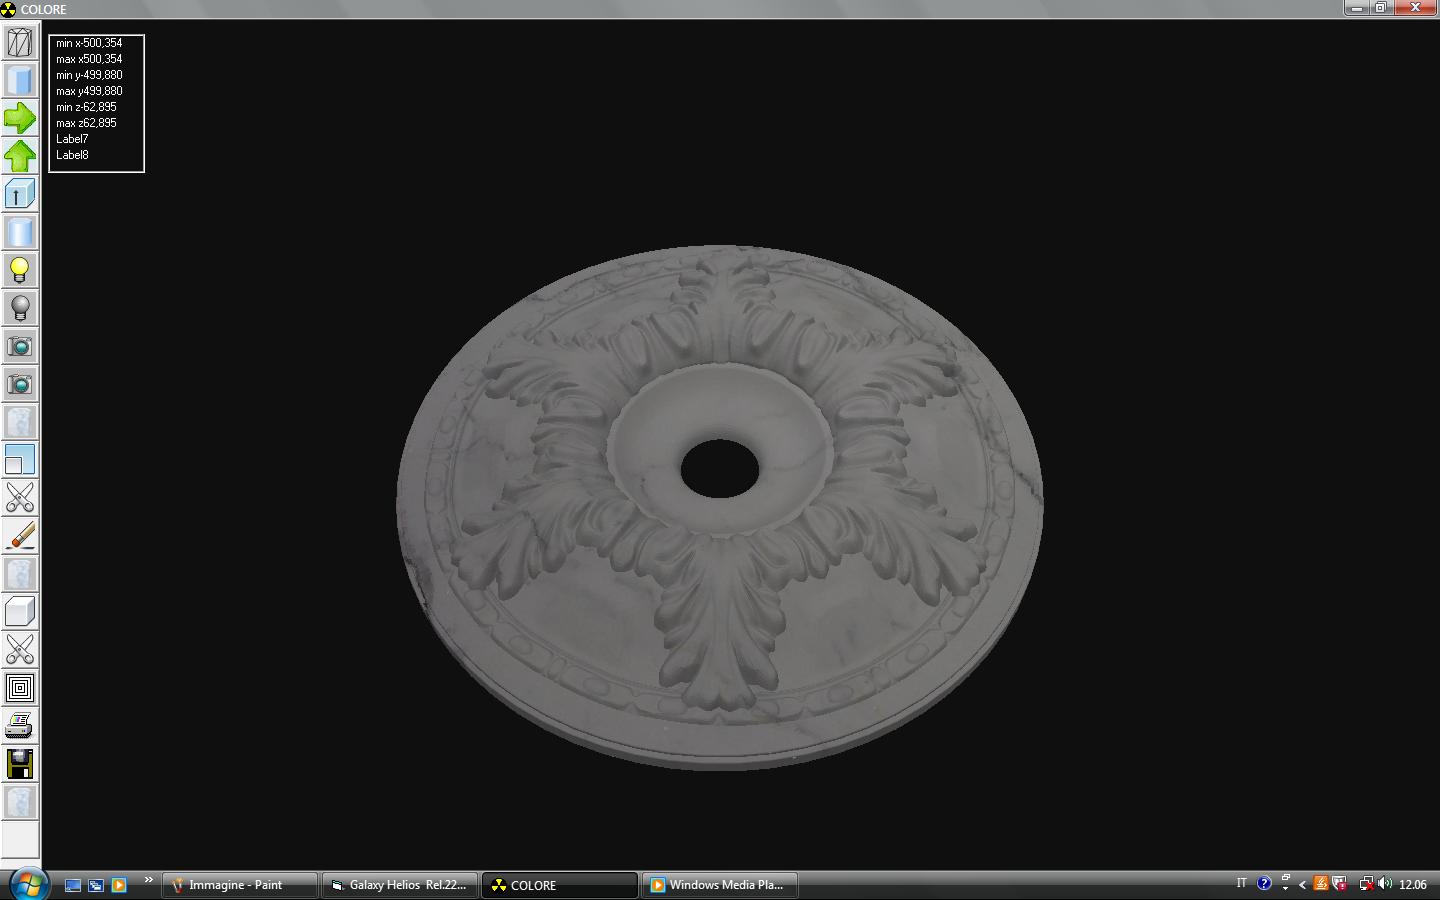
Task: Click the 12.06 taskbar clock
Action: click(x=1412, y=885)
